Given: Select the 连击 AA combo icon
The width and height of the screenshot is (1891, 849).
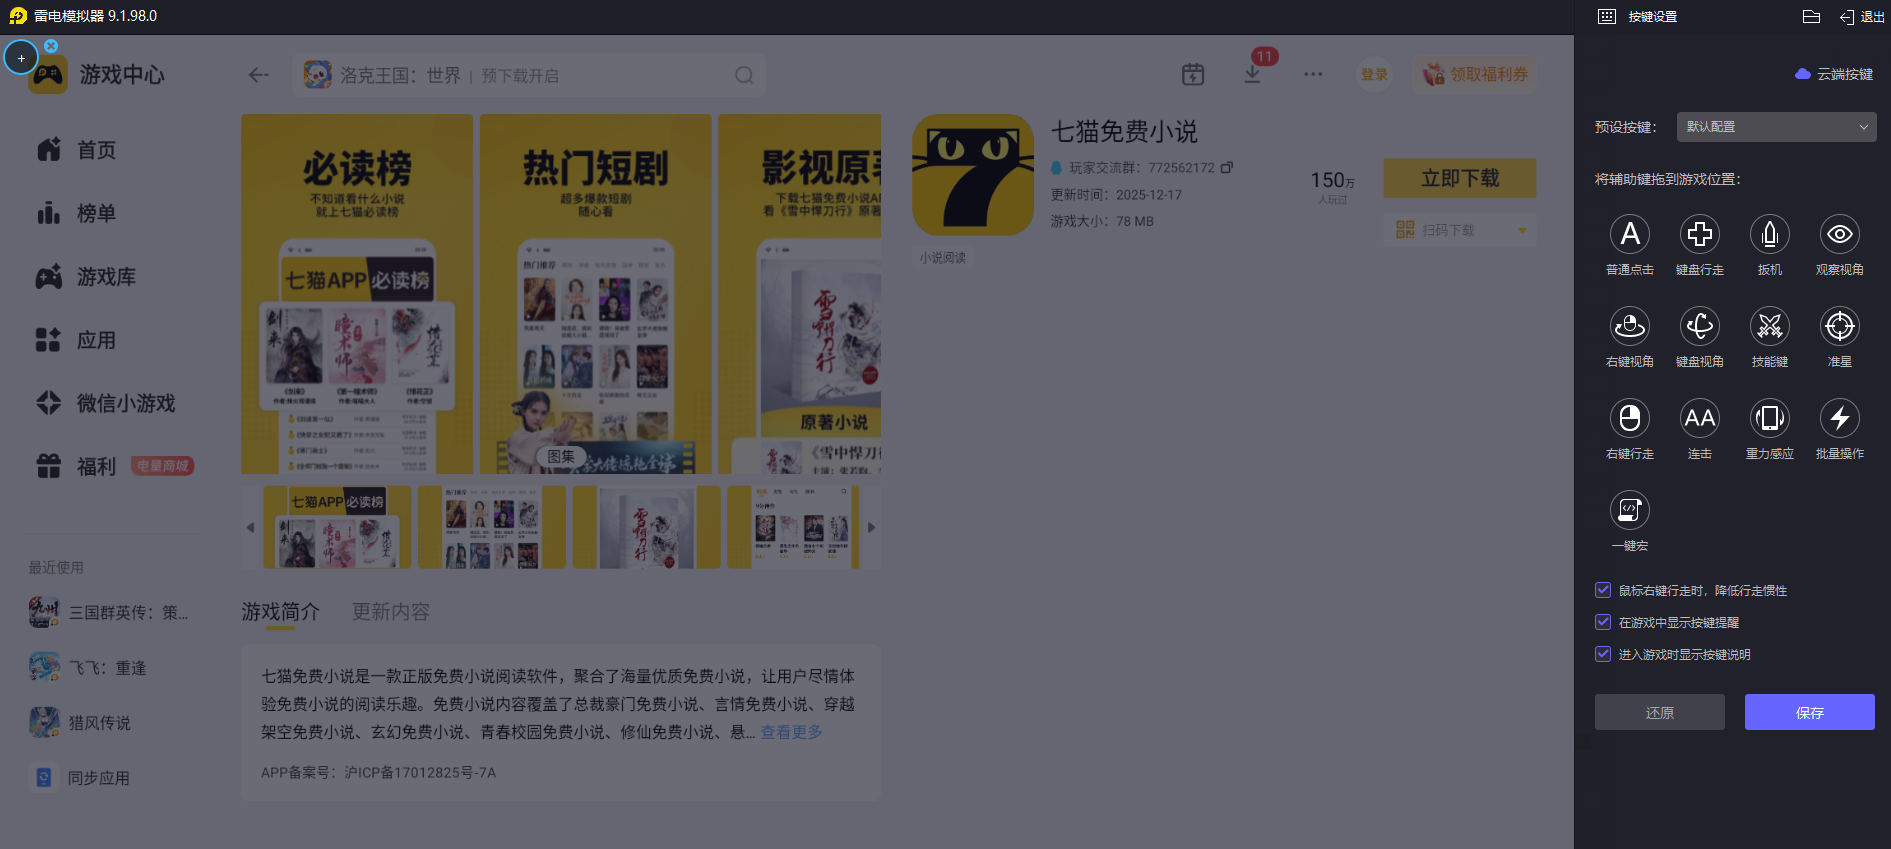Looking at the screenshot, I should click(1699, 419).
